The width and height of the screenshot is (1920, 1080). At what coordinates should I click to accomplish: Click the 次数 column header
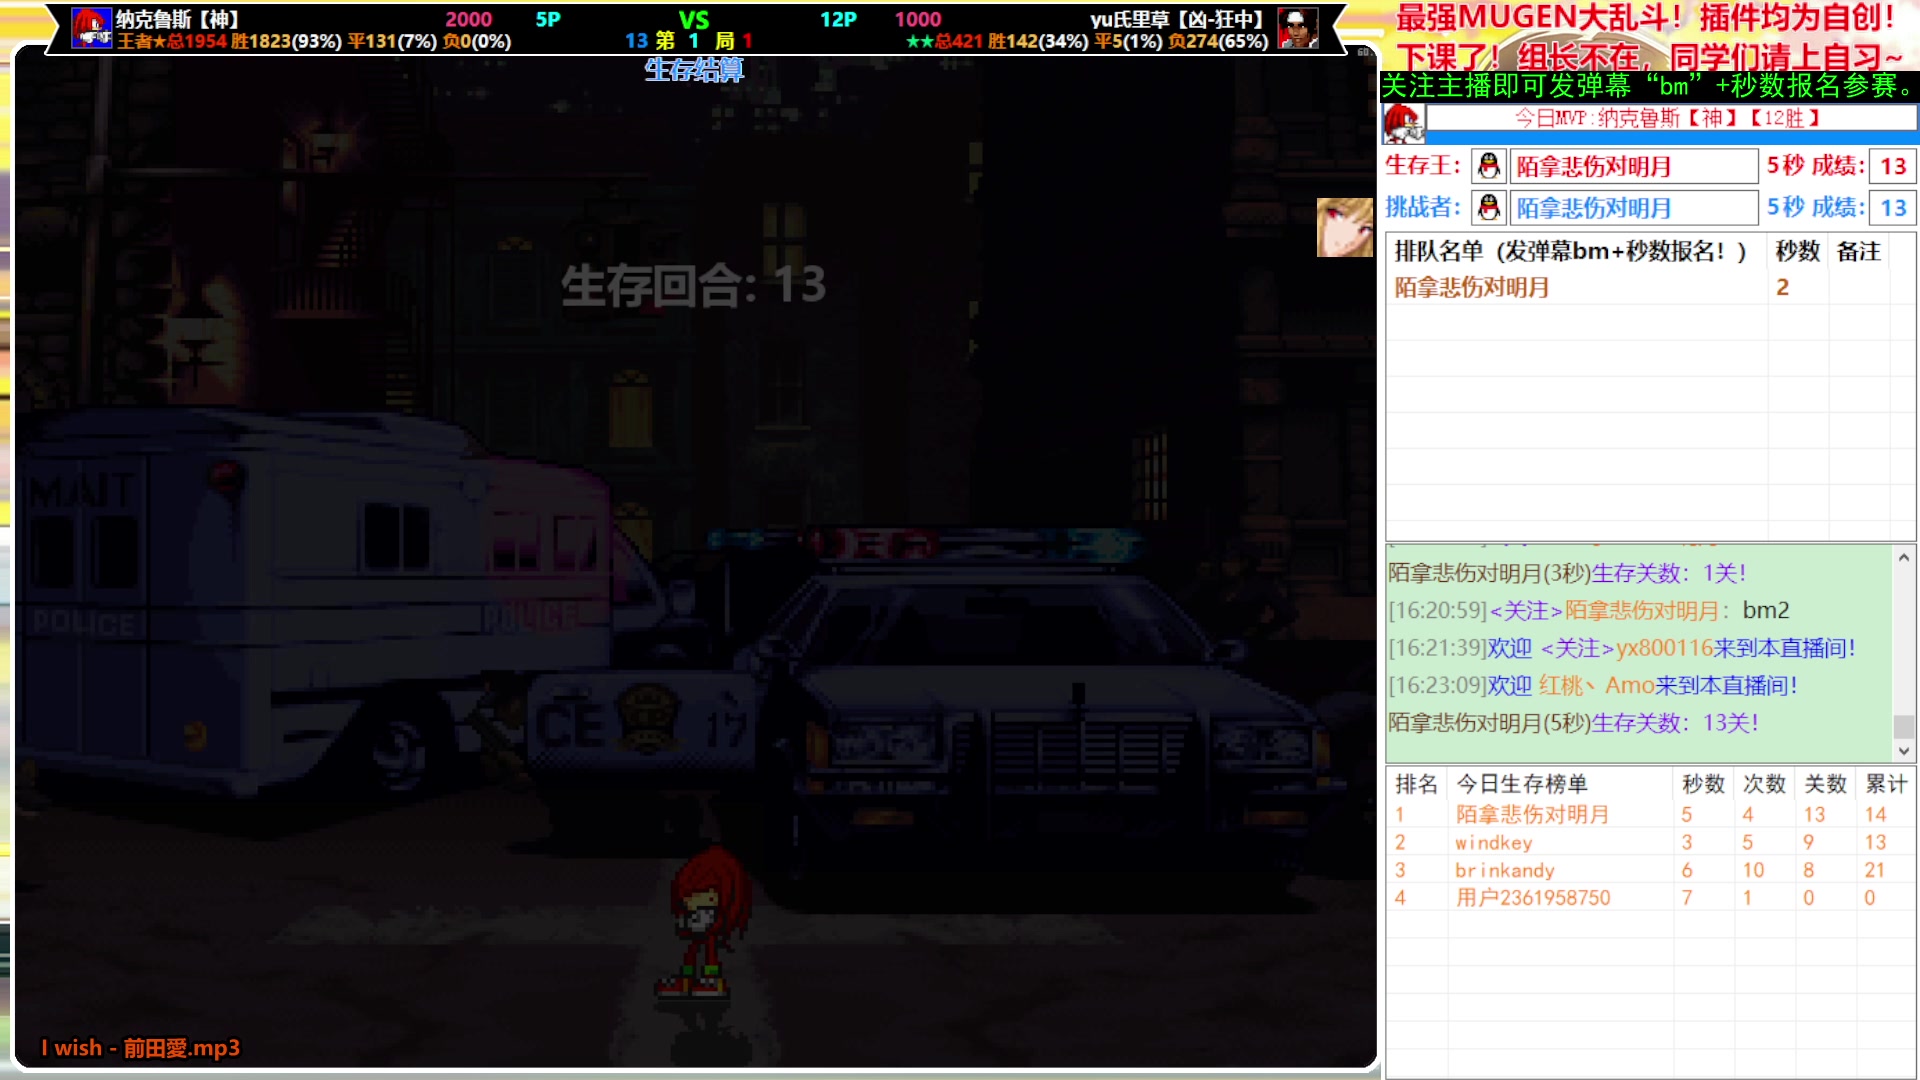click(x=1764, y=784)
